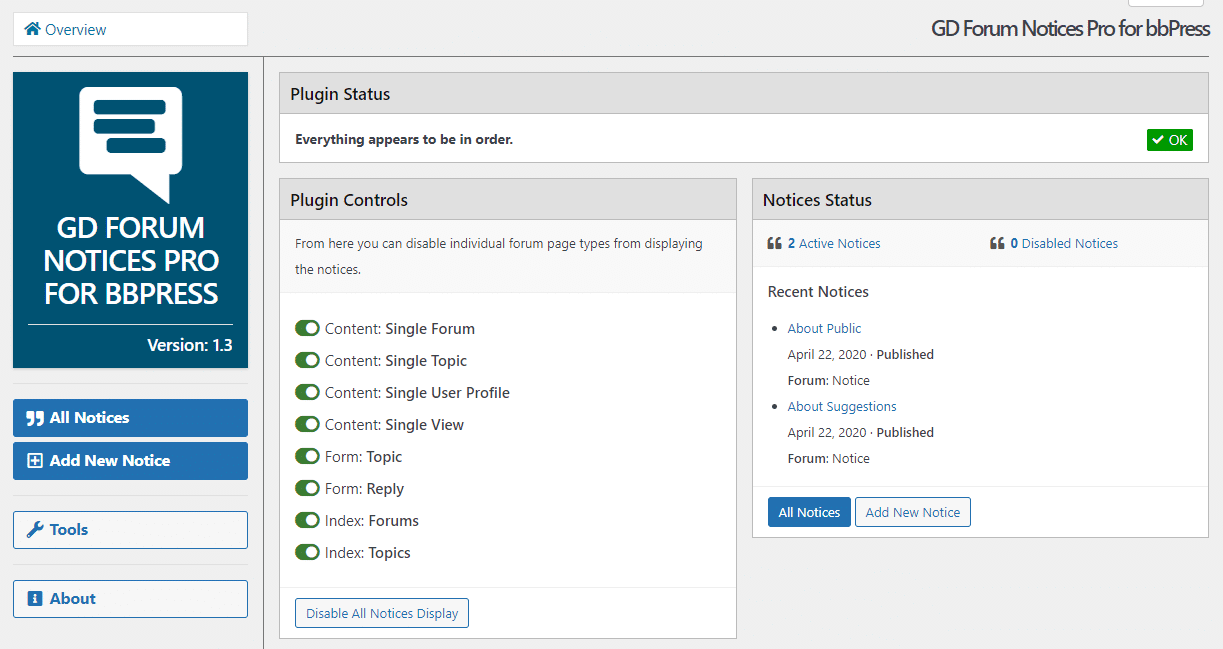
Task: Open the Overview tab
Action: pyautogui.click(x=130, y=29)
